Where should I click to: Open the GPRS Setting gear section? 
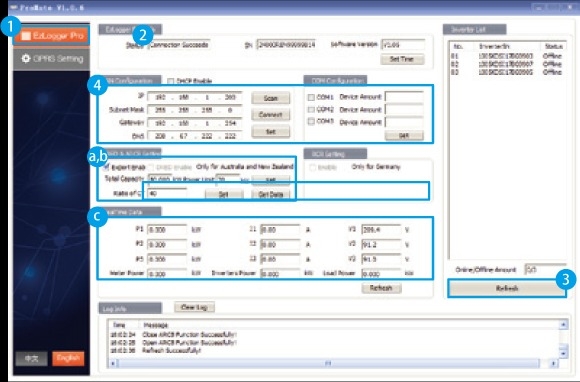tap(52, 58)
